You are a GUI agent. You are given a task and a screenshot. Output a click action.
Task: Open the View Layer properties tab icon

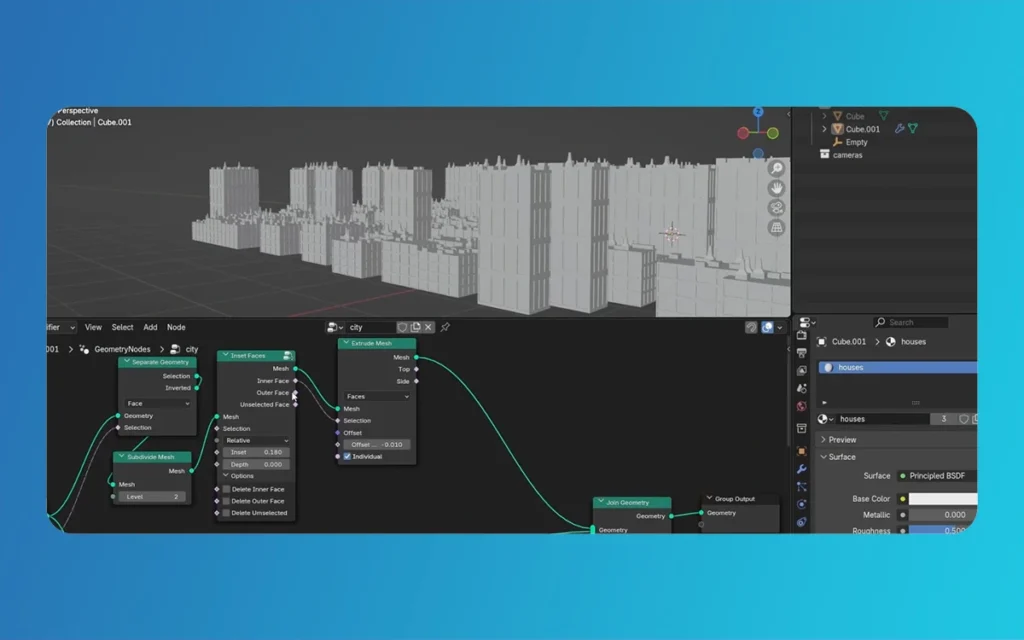pos(802,370)
